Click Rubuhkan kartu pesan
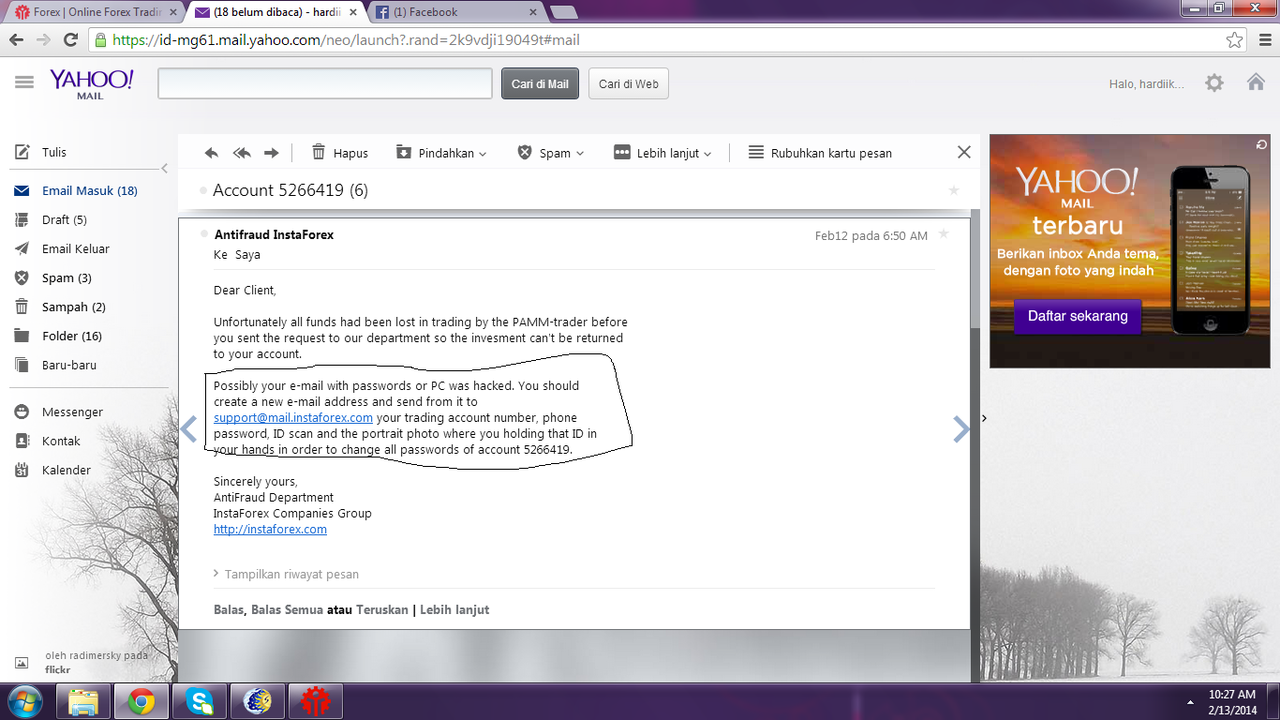This screenshot has height=720, width=1280. tap(820, 153)
